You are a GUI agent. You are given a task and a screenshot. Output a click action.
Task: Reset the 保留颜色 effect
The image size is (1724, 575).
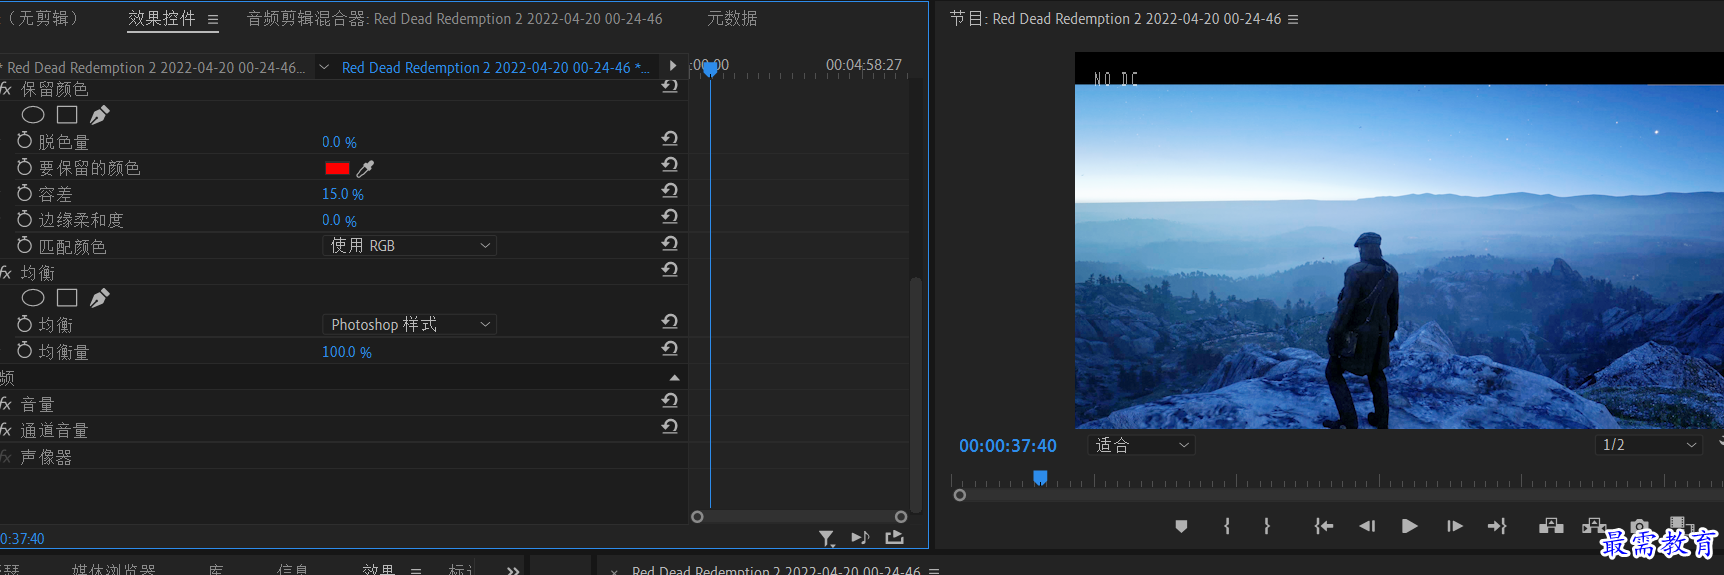click(x=670, y=87)
